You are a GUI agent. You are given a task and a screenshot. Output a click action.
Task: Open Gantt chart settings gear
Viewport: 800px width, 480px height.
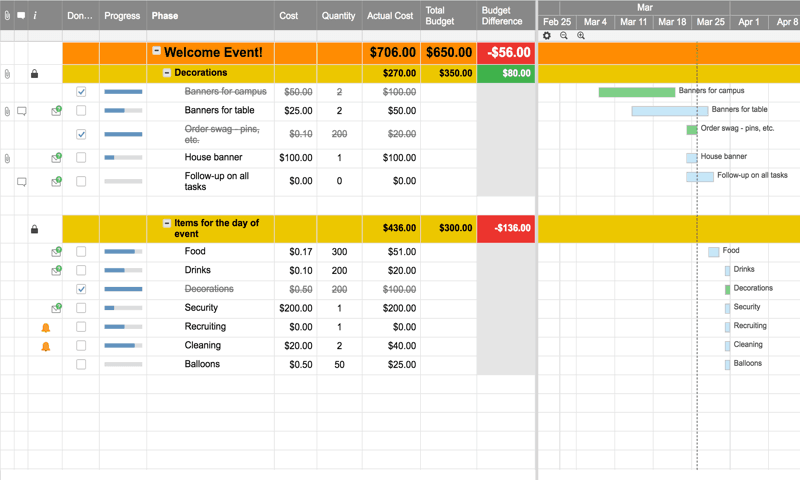[x=547, y=36]
